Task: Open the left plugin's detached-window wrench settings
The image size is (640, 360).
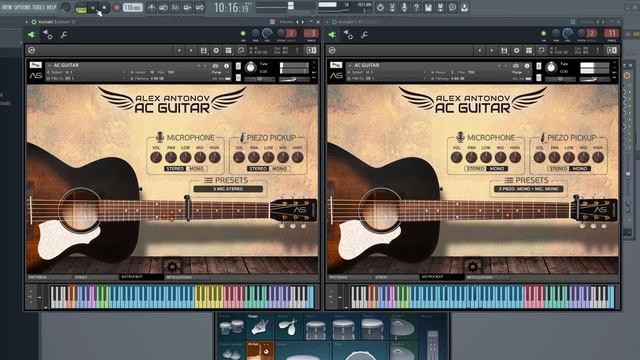Action: tap(64, 35)
